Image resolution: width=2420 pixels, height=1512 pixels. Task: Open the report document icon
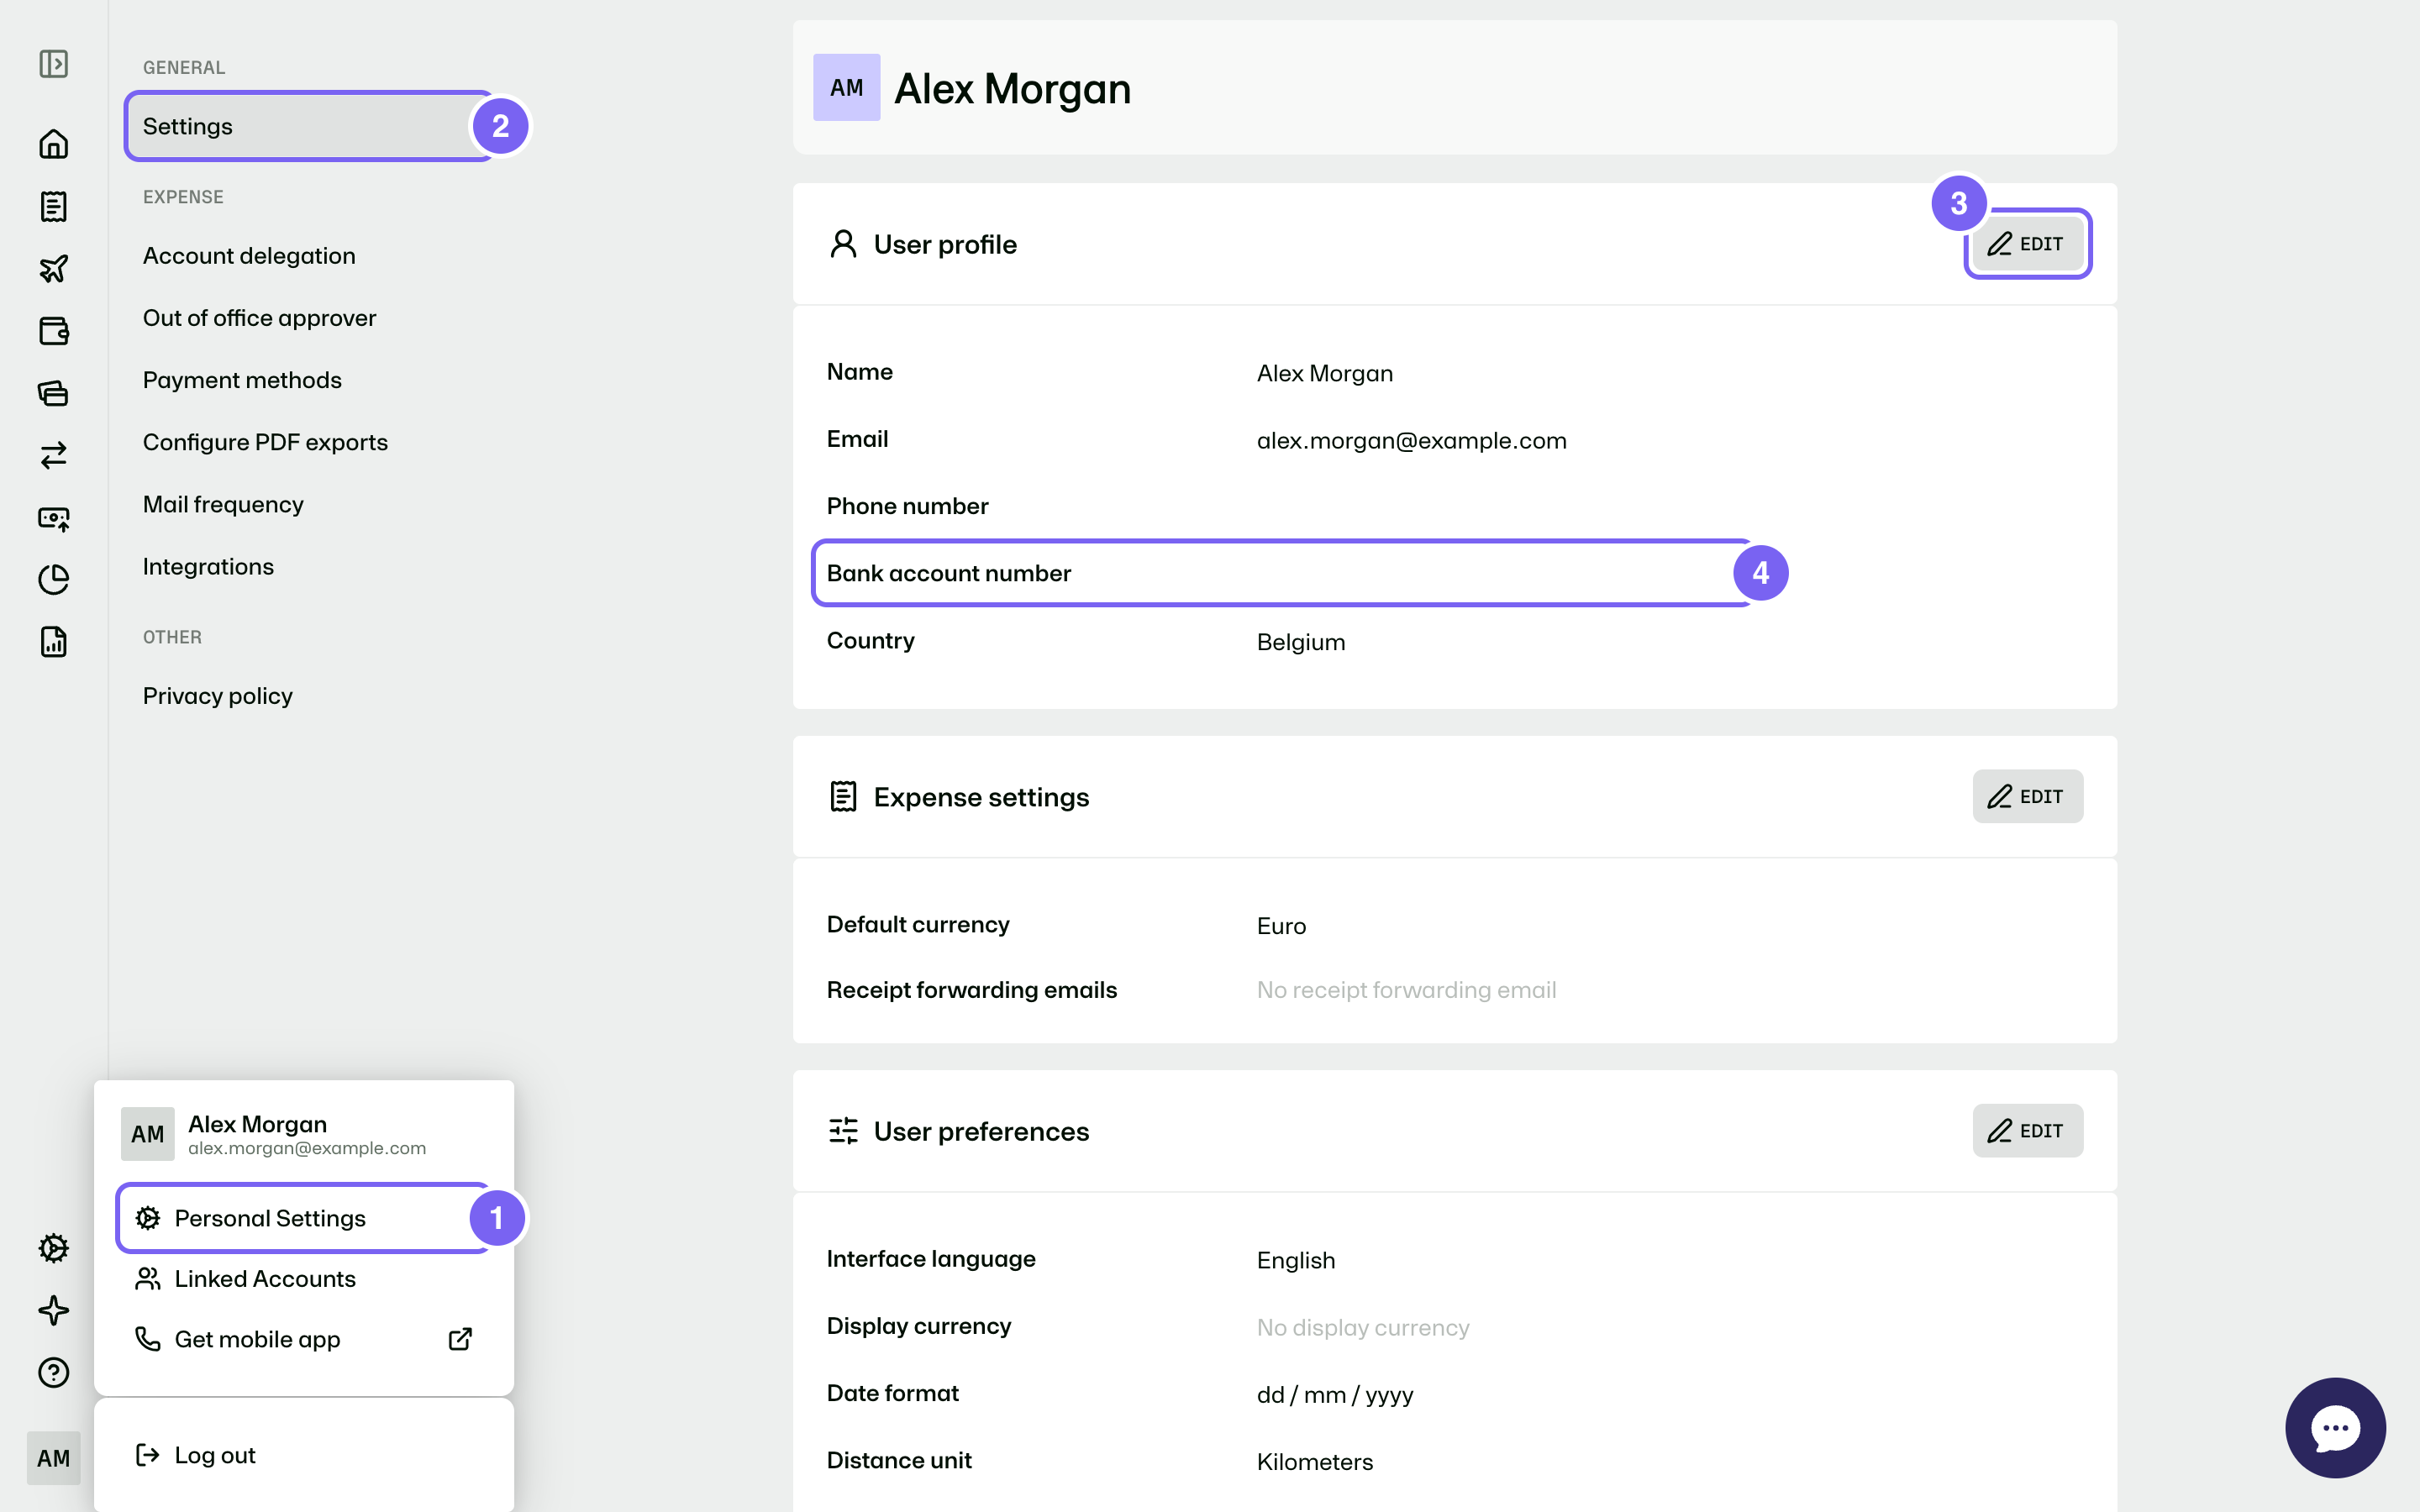pos(54,641)
